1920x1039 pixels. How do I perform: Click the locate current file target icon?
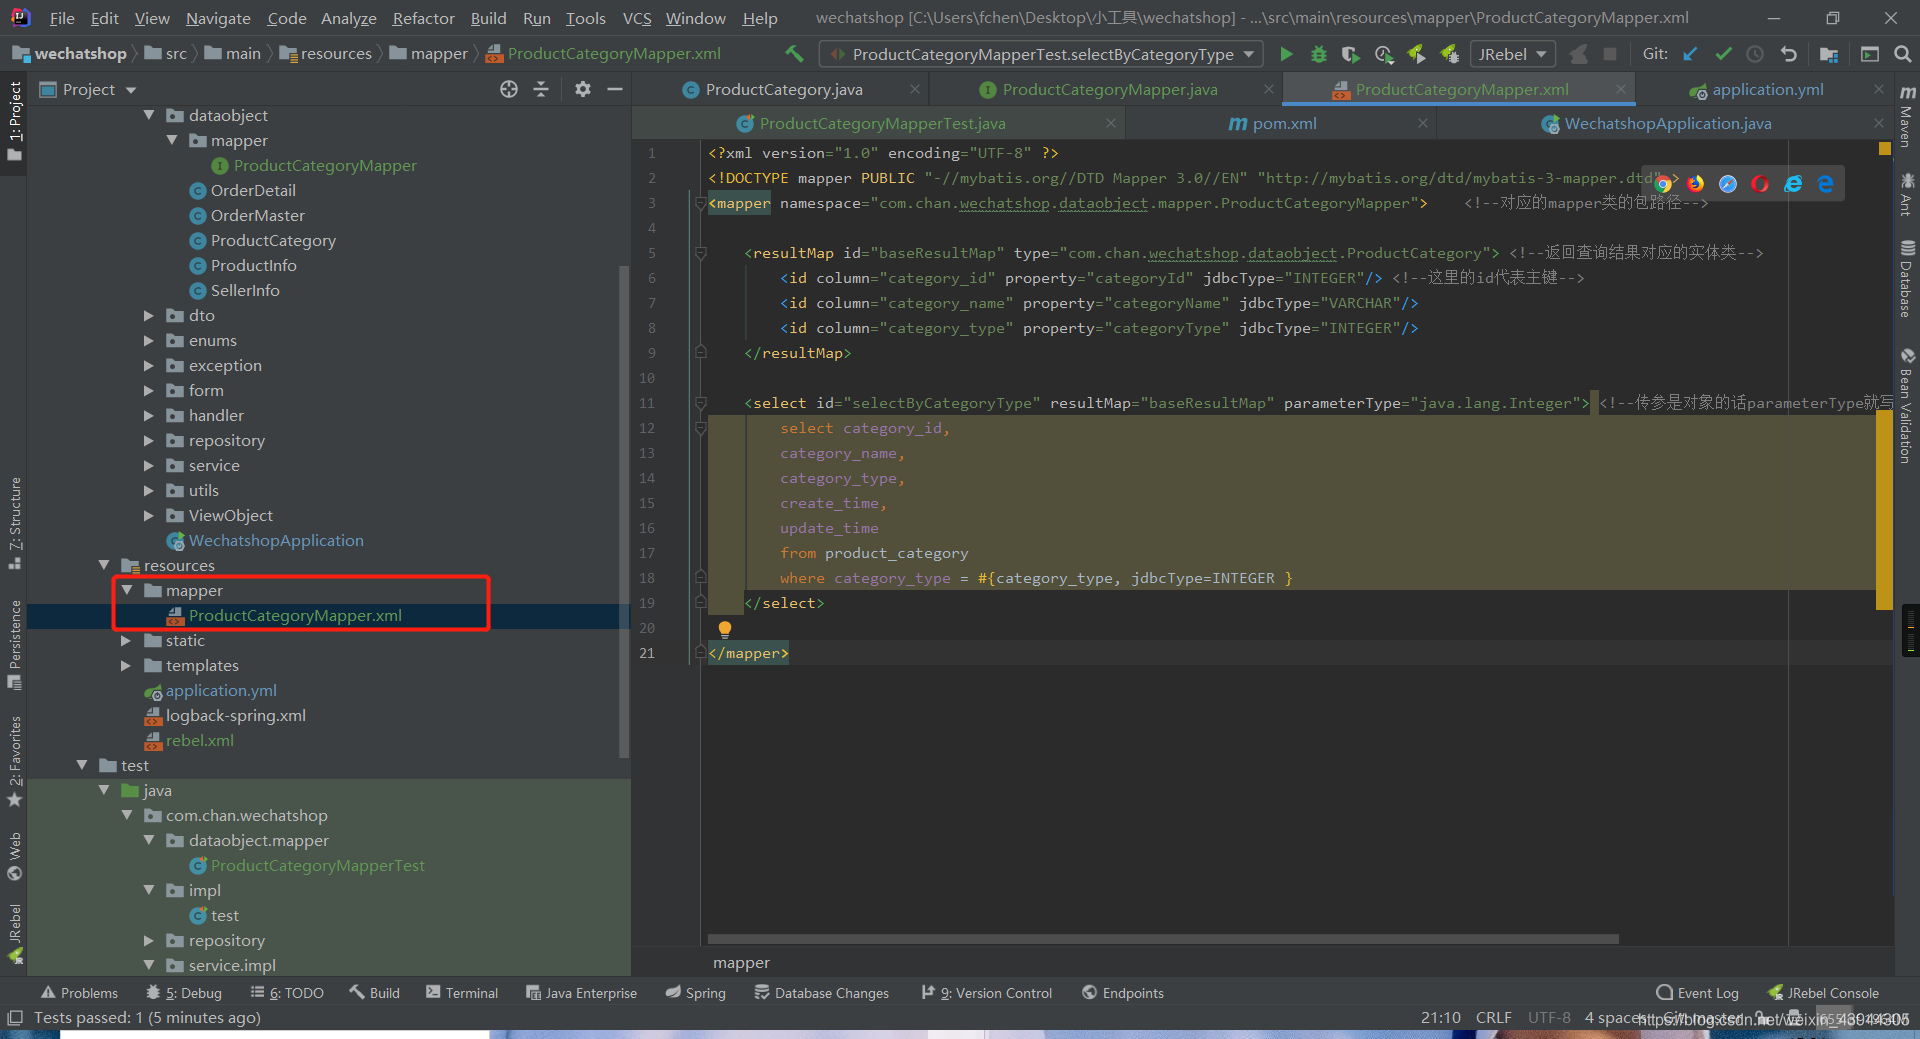click(509, 89)
